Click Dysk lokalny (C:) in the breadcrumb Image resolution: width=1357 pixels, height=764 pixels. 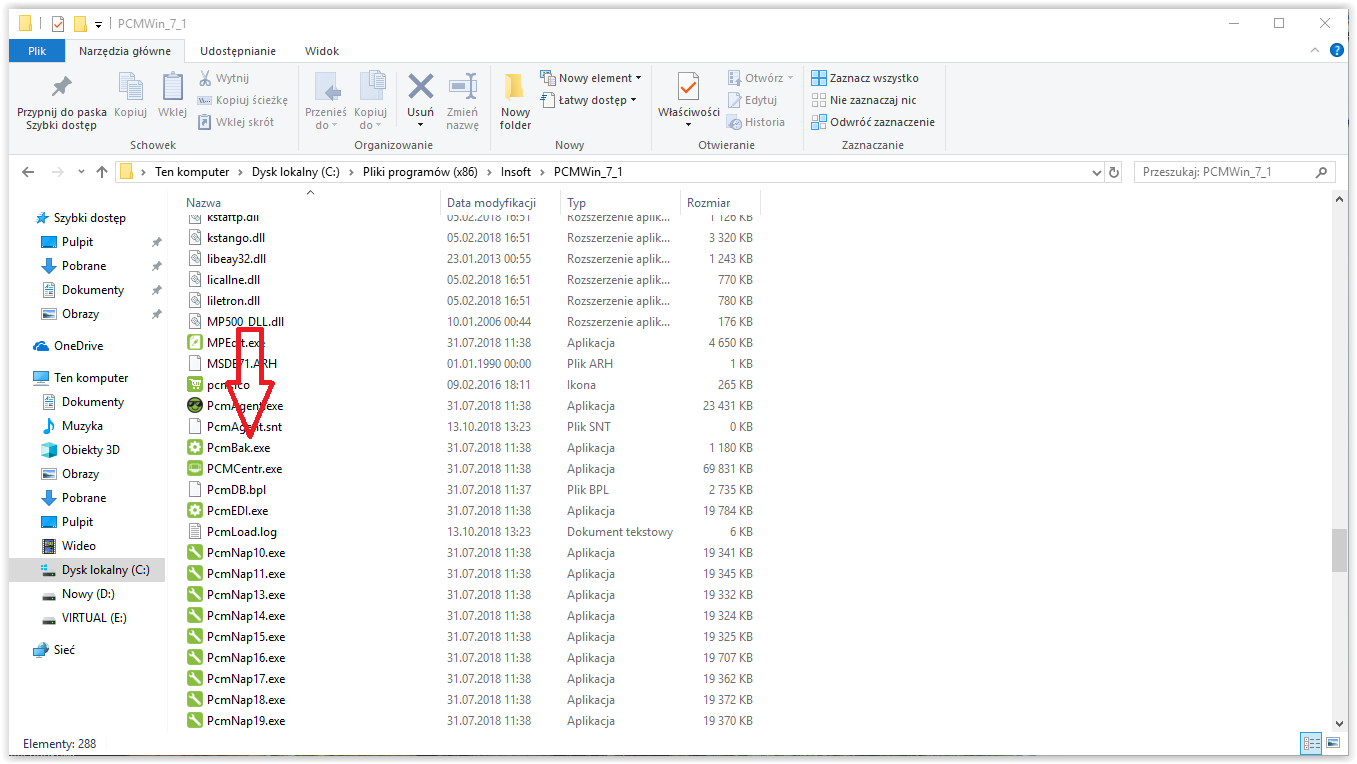295,172
